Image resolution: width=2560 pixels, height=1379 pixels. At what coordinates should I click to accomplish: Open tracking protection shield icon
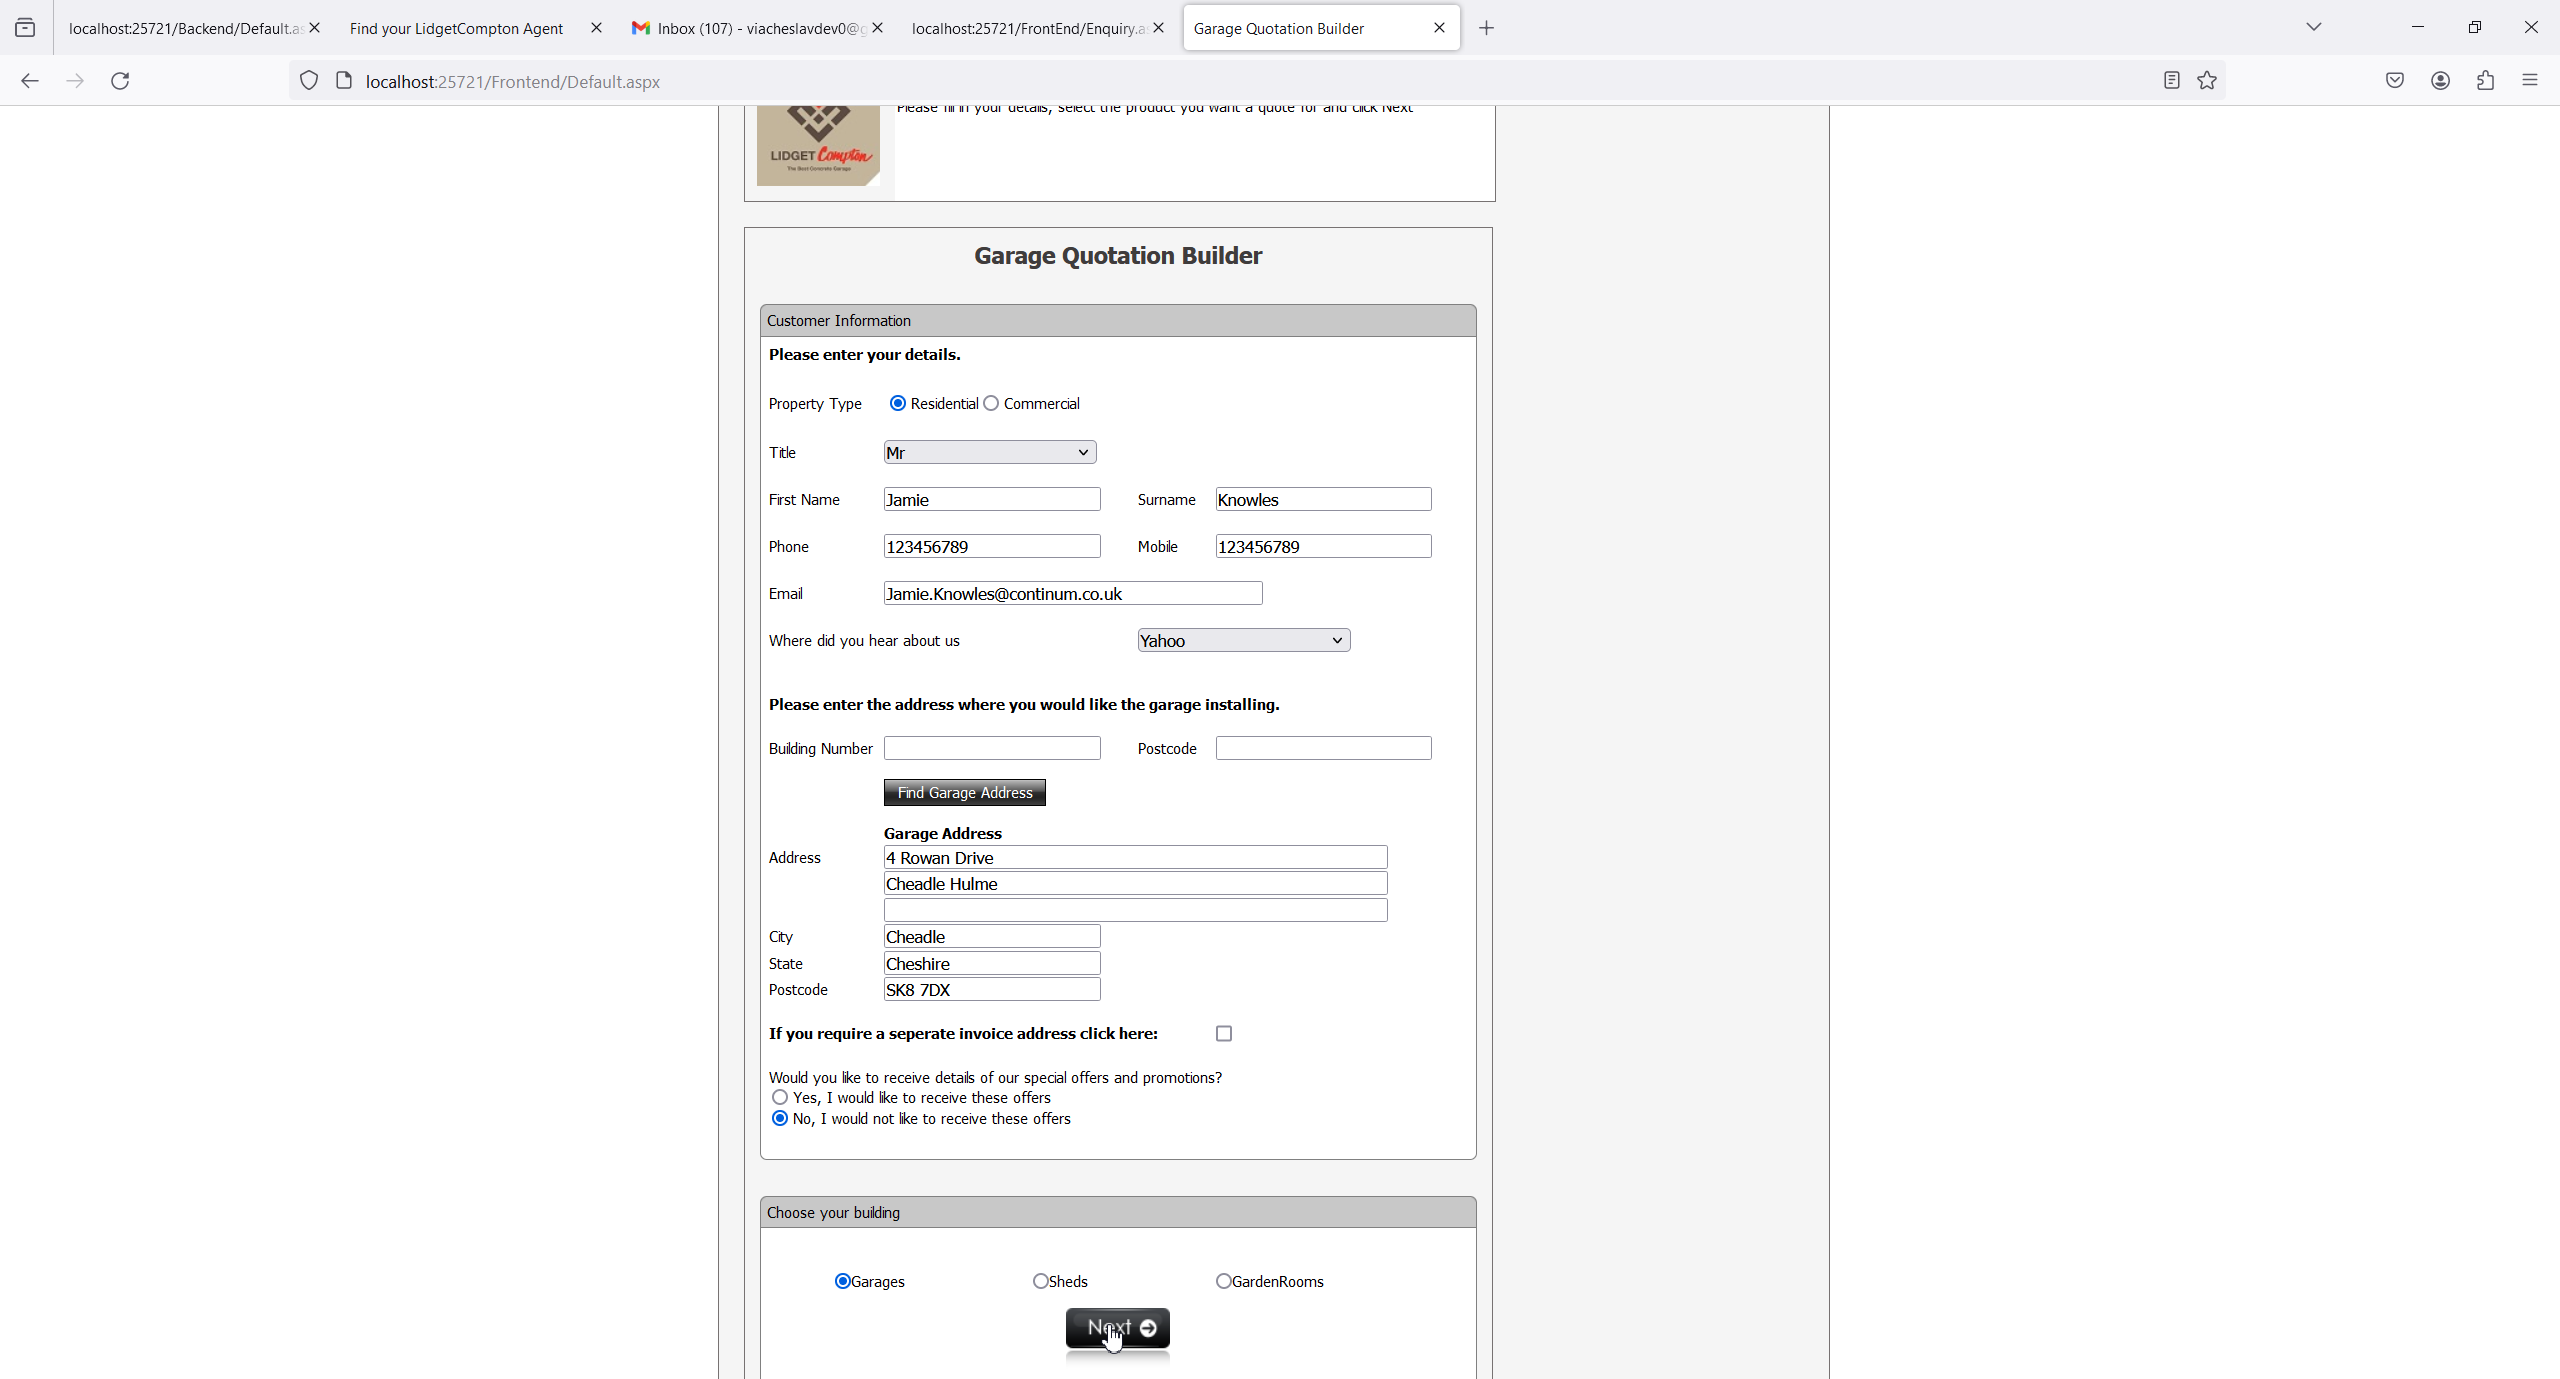coord(309,81)
